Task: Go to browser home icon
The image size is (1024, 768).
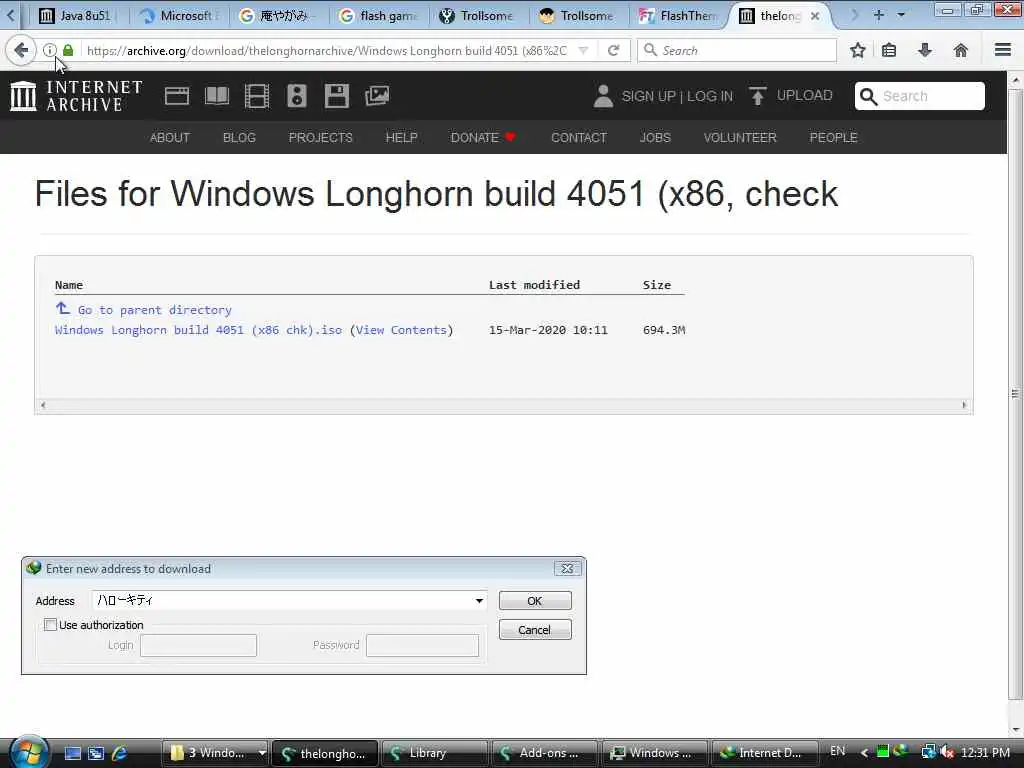Action: pyautogui.click(x=961, y=50)
